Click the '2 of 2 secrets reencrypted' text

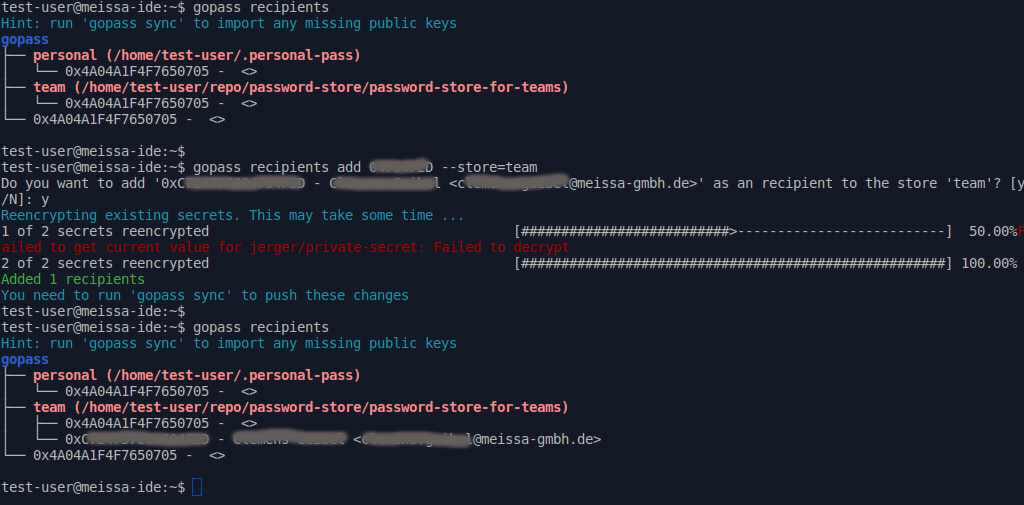click(x=105, y=263)
